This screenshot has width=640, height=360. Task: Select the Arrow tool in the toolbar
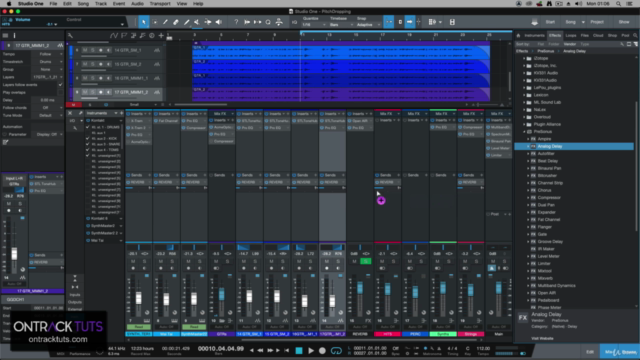coord(144,22)
